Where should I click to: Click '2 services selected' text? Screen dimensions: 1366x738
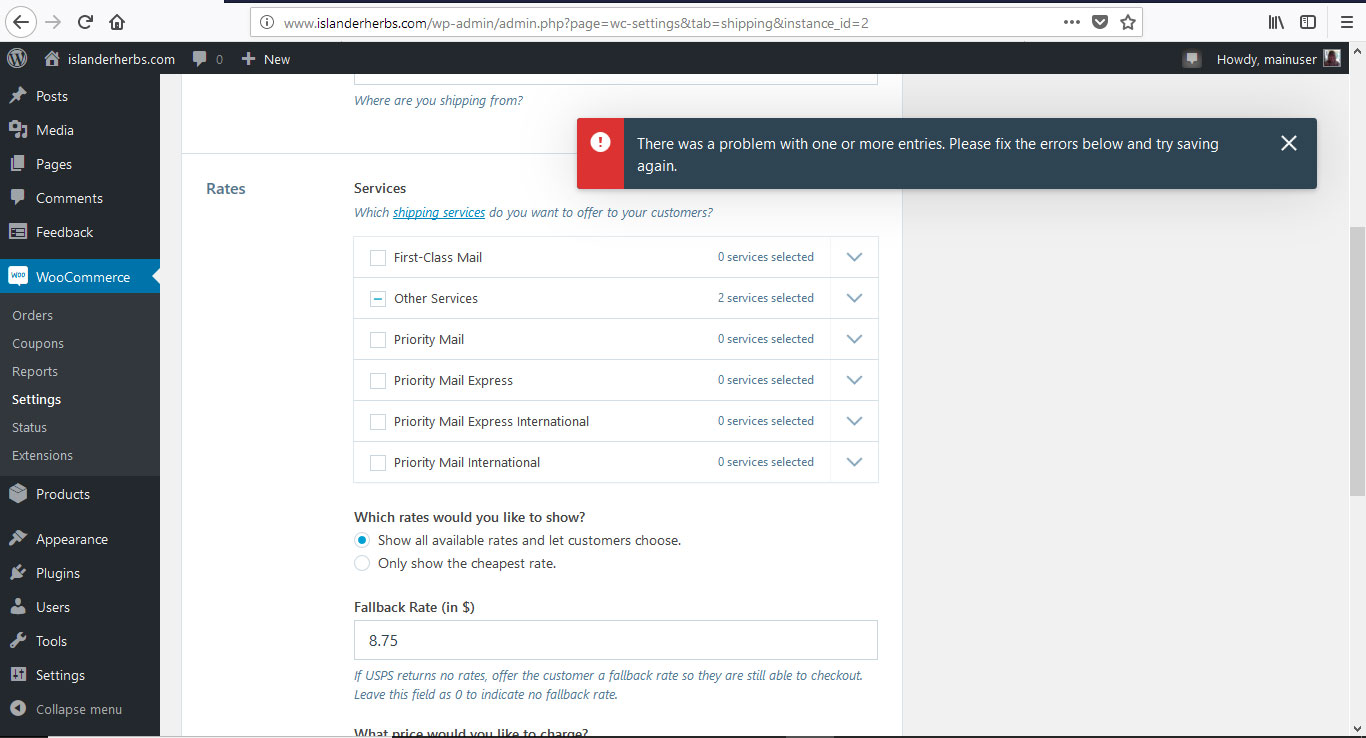pyautogui.click(x=766, y=298)
